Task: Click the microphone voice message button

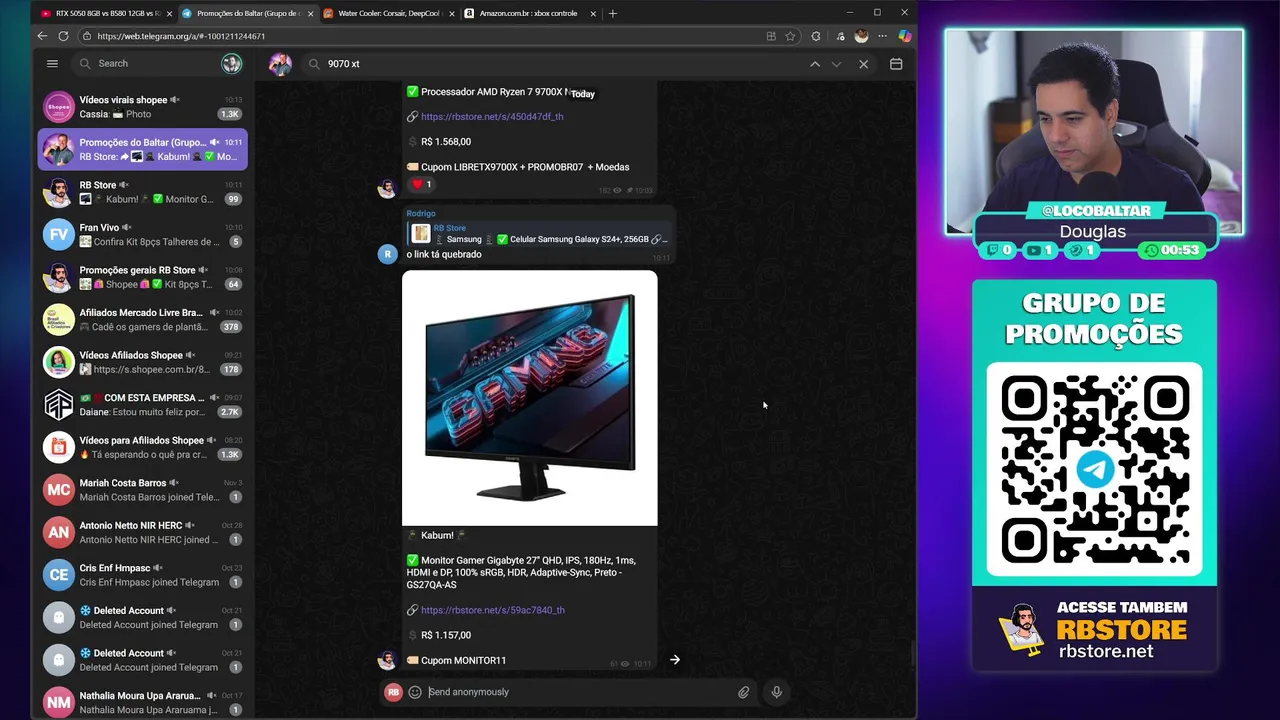Action: coord(776,692)
